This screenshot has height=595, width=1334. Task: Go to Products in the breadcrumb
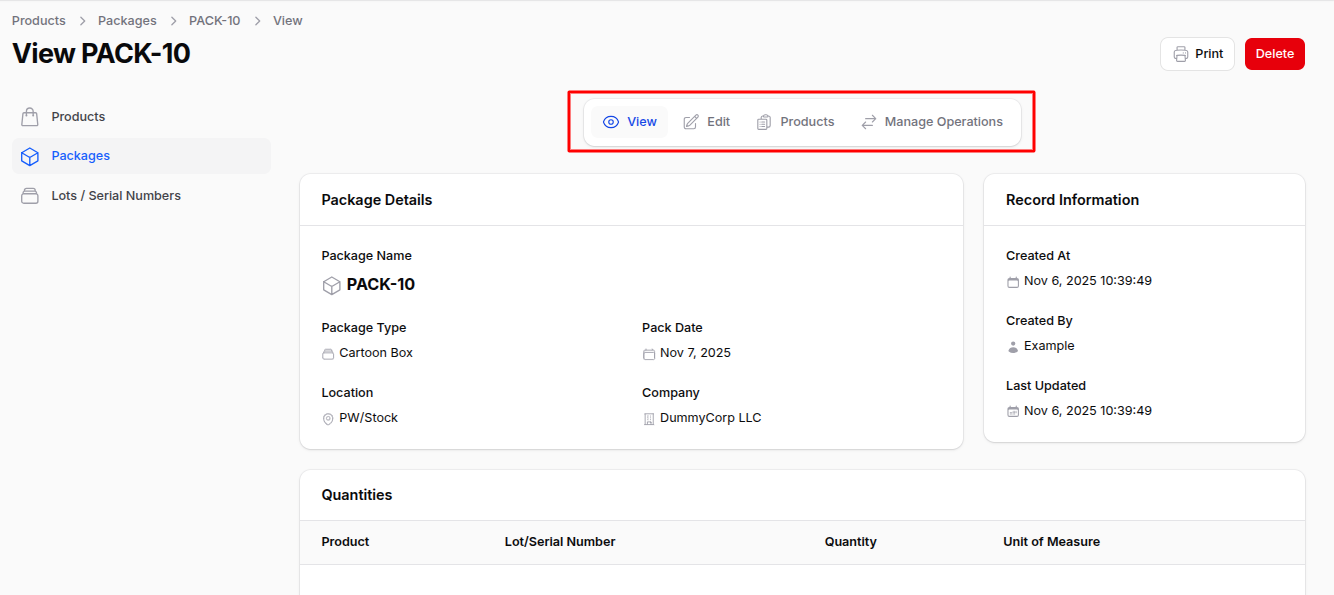[x=39, y=20]
